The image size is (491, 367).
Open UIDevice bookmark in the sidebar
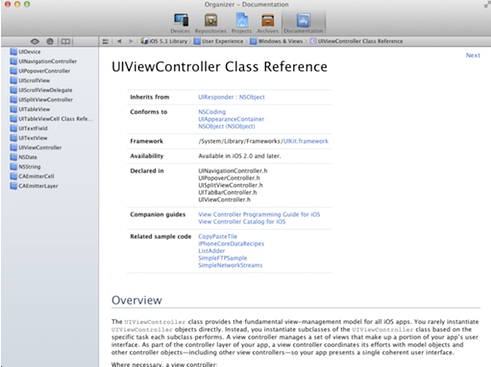coord(25,52)
